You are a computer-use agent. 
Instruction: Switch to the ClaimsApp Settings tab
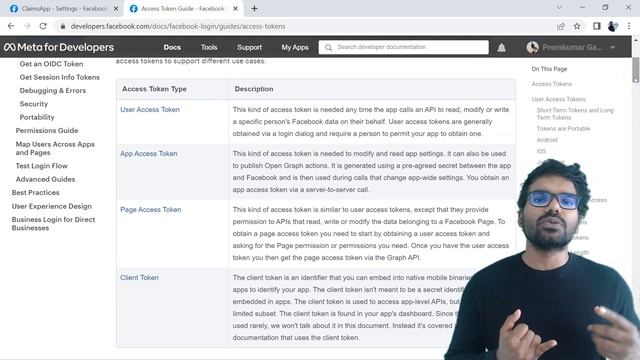(x=64, y=9)
